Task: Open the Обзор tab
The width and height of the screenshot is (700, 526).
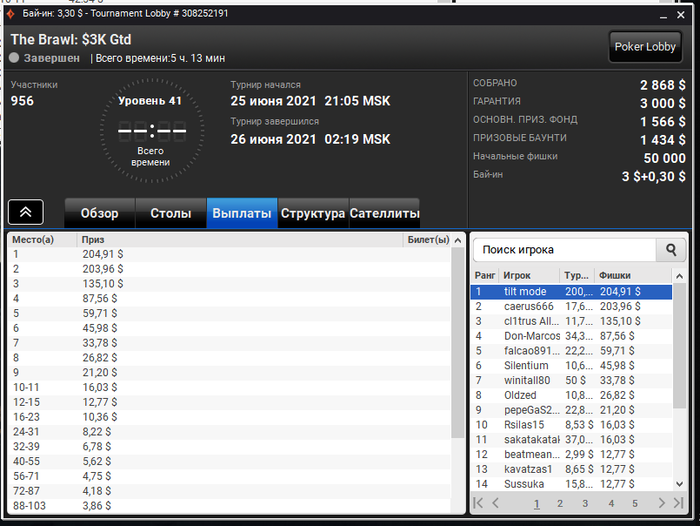Action: pyautogui.click(x=100, y=213)
